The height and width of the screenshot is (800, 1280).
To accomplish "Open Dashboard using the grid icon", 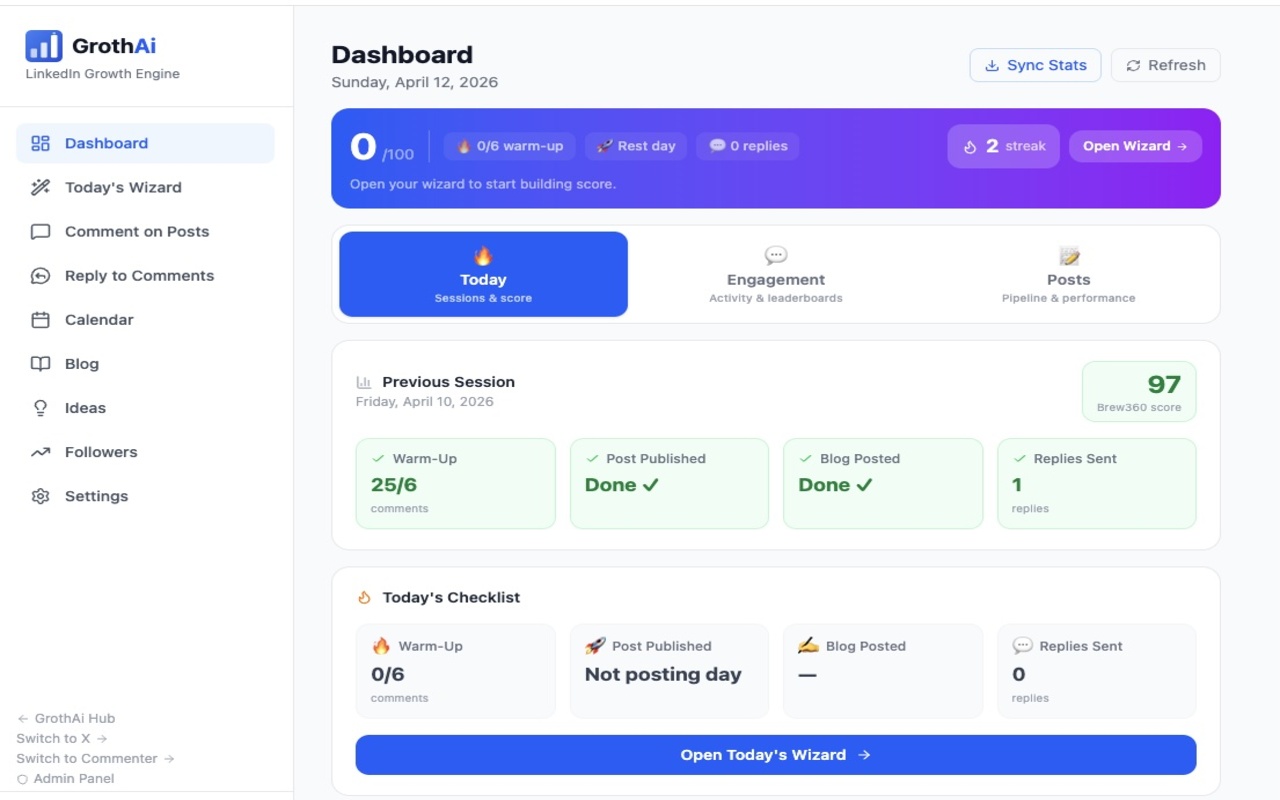I will 39,143.
